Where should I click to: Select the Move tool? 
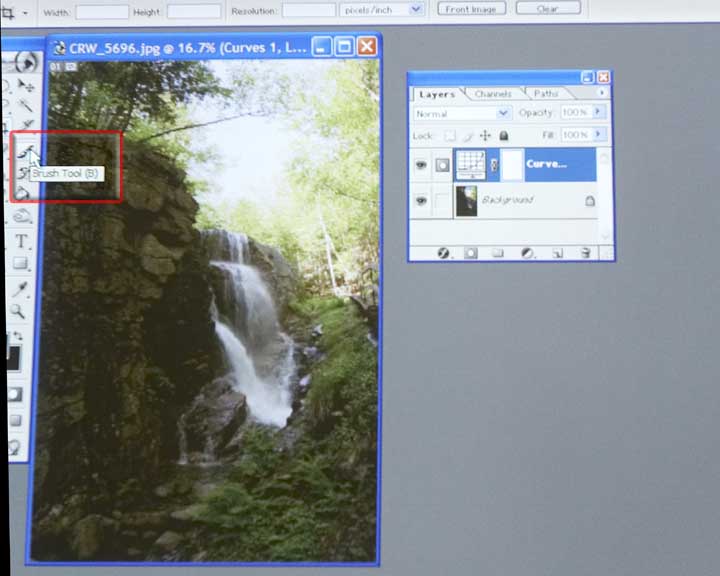[x=26, y=85]
